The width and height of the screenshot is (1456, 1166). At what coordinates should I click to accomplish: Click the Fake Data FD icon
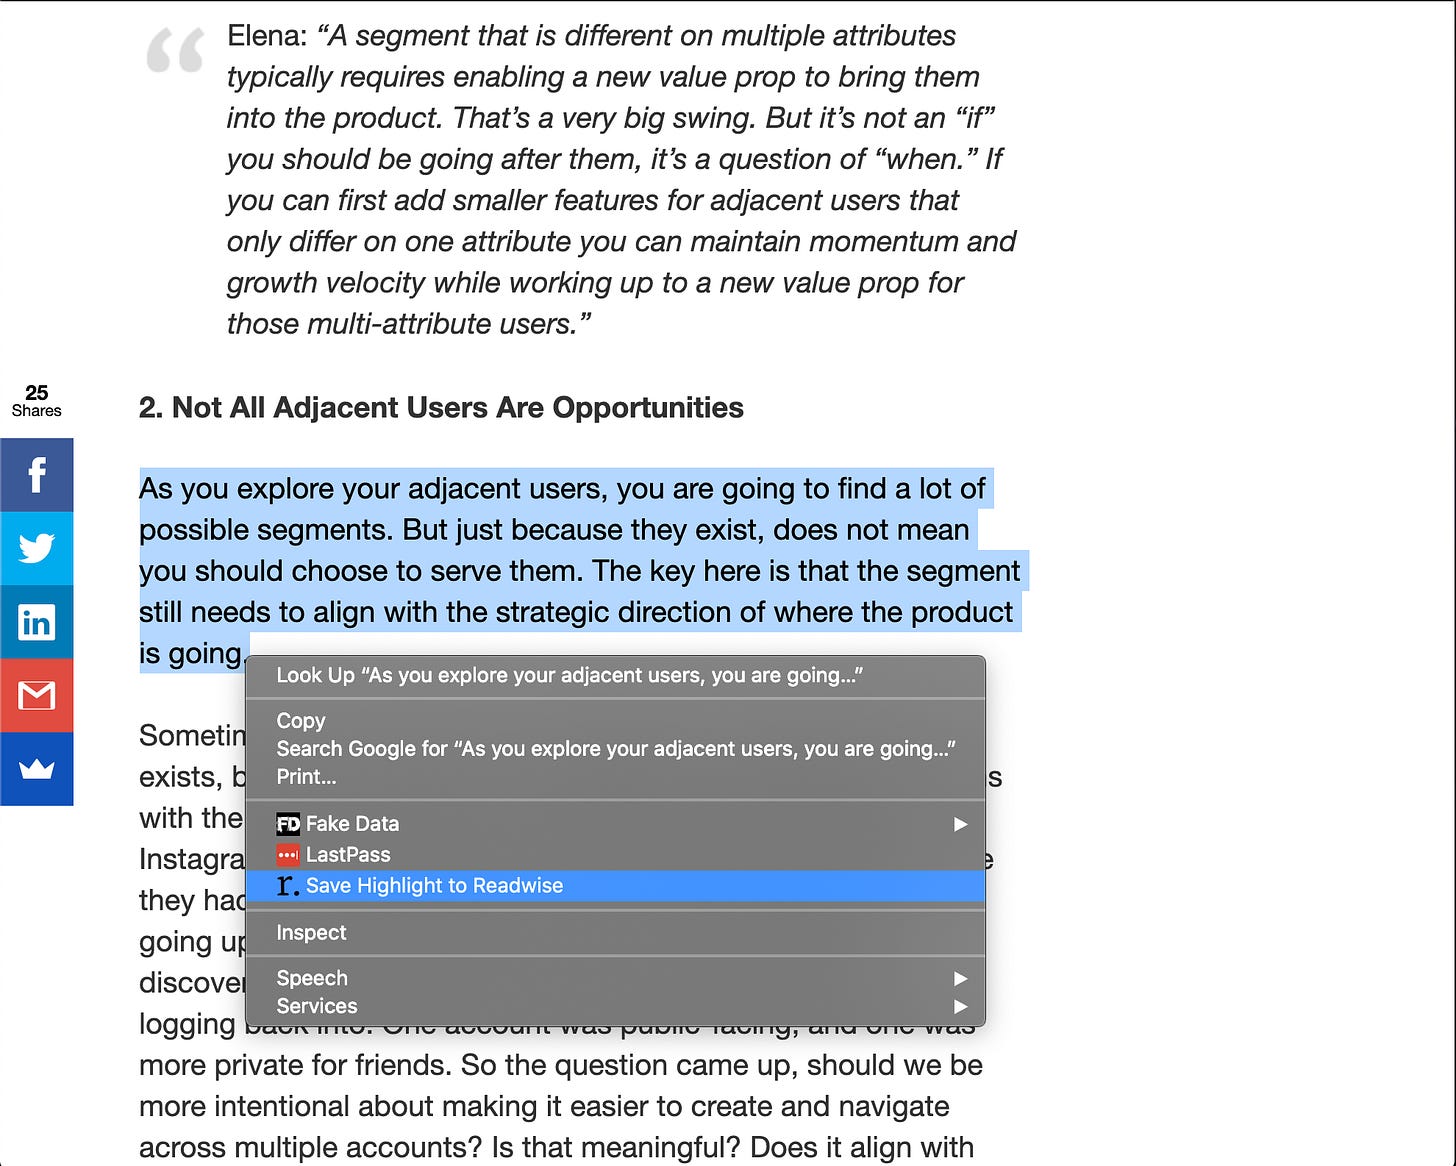(288, 824)
